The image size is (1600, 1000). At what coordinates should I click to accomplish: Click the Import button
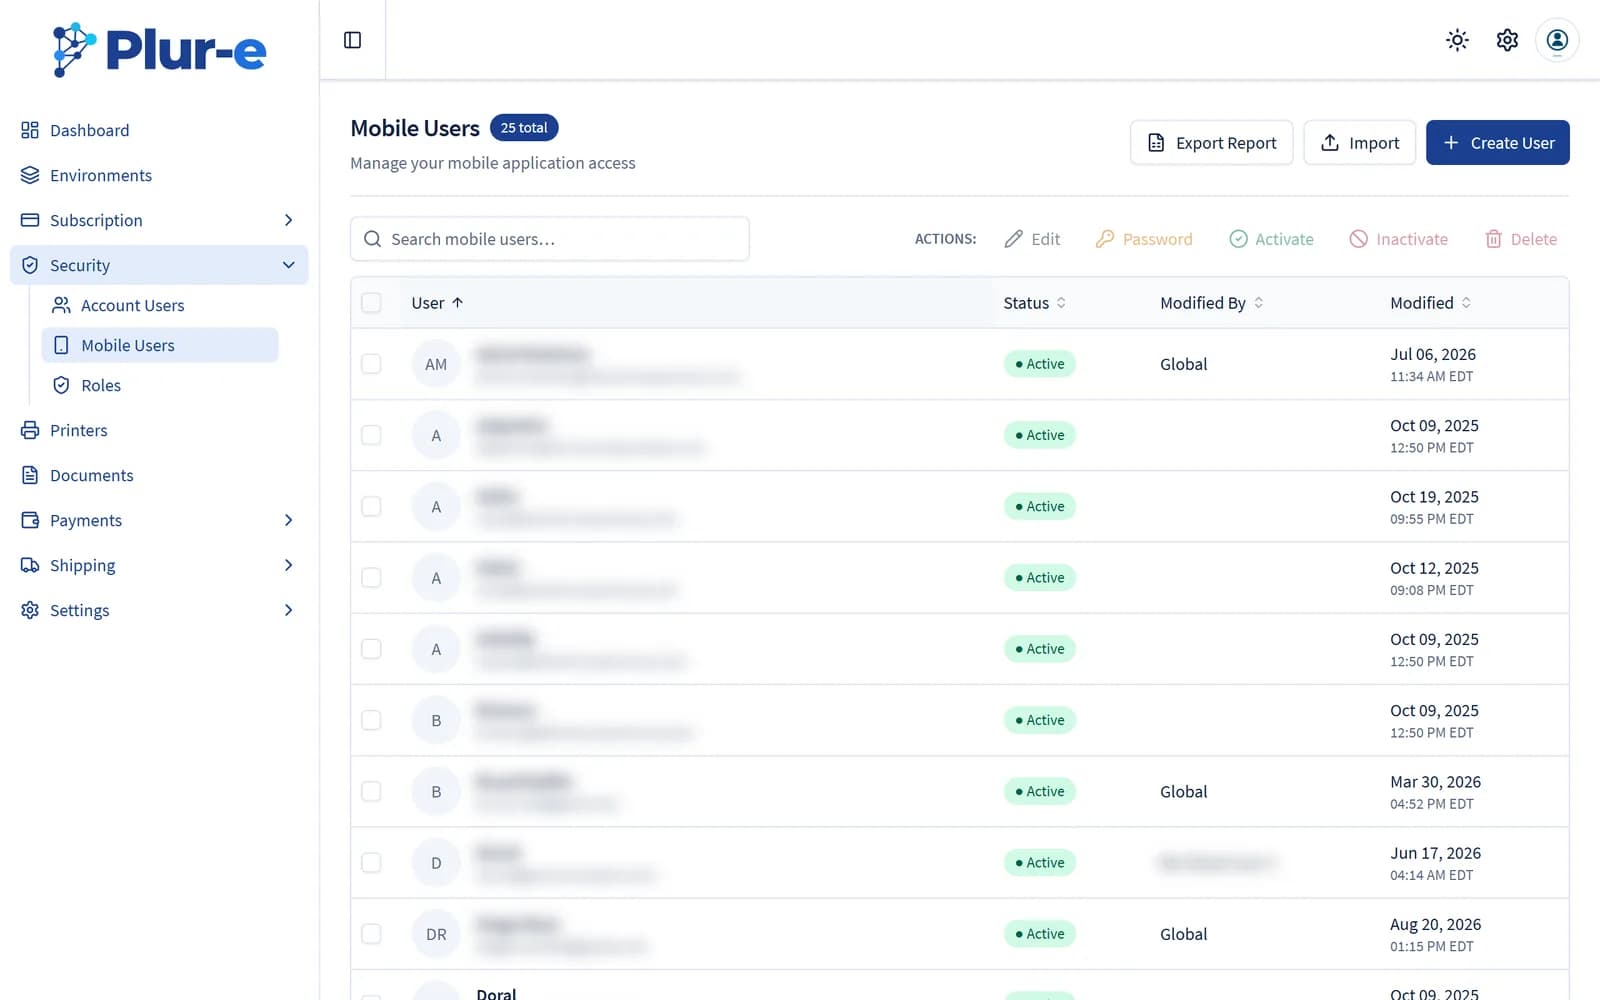[1359, 143]
